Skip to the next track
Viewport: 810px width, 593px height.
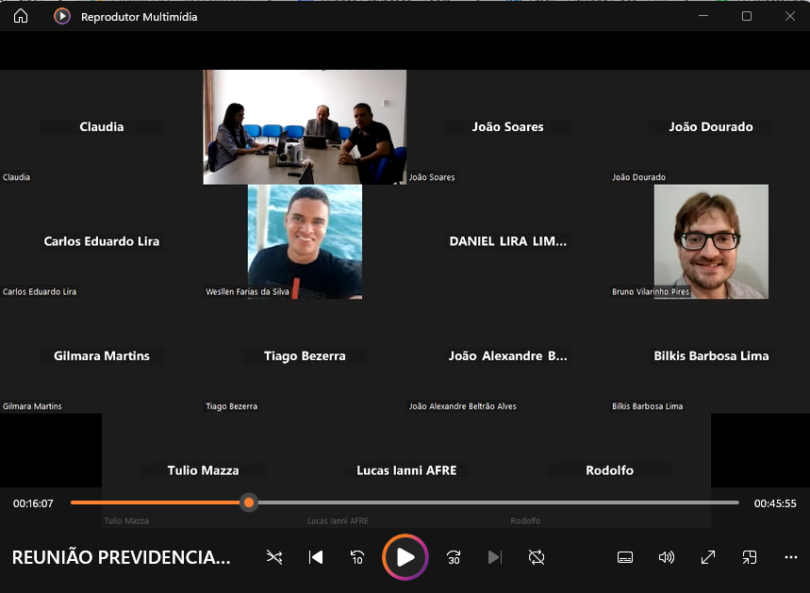495,557
